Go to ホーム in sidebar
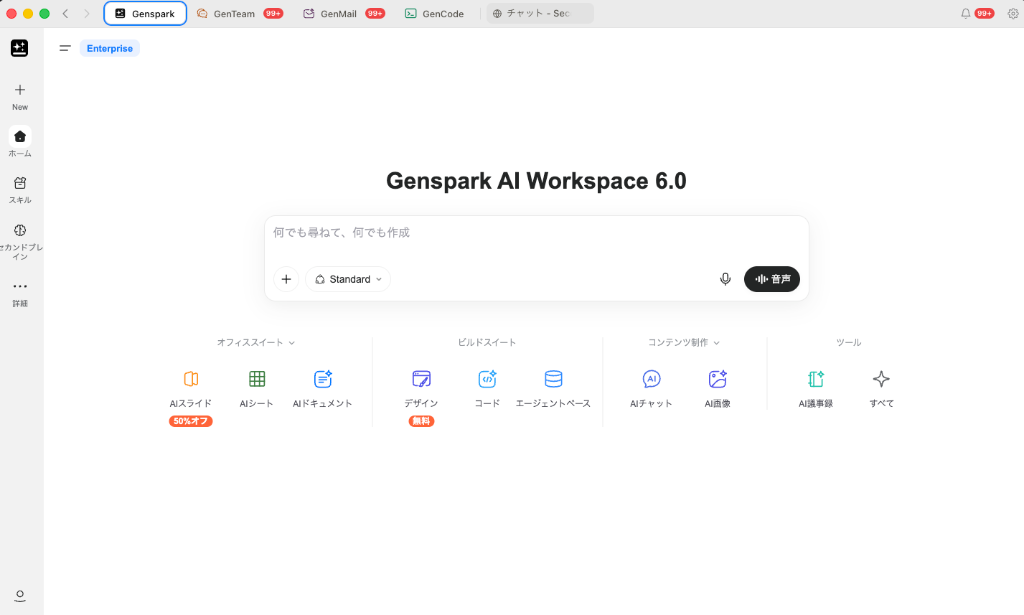 [20, 142]
